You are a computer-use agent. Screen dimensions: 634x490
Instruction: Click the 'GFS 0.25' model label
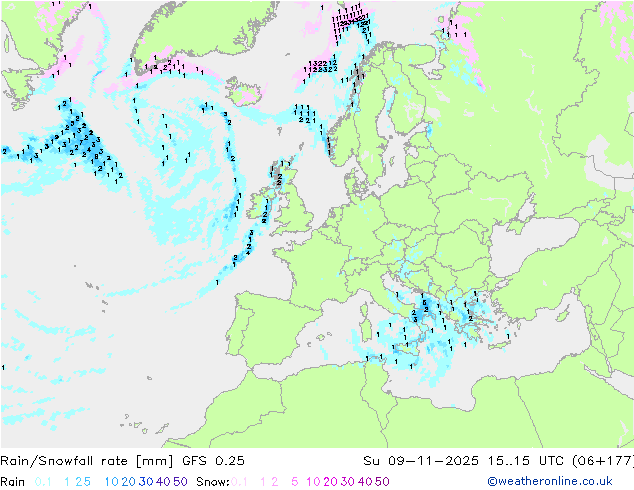[x=213, y=461]
